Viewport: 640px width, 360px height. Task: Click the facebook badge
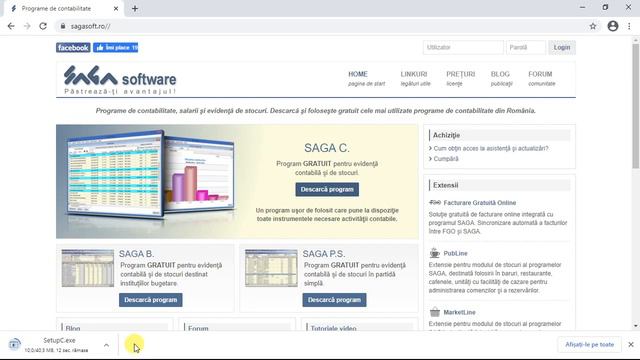73,48
